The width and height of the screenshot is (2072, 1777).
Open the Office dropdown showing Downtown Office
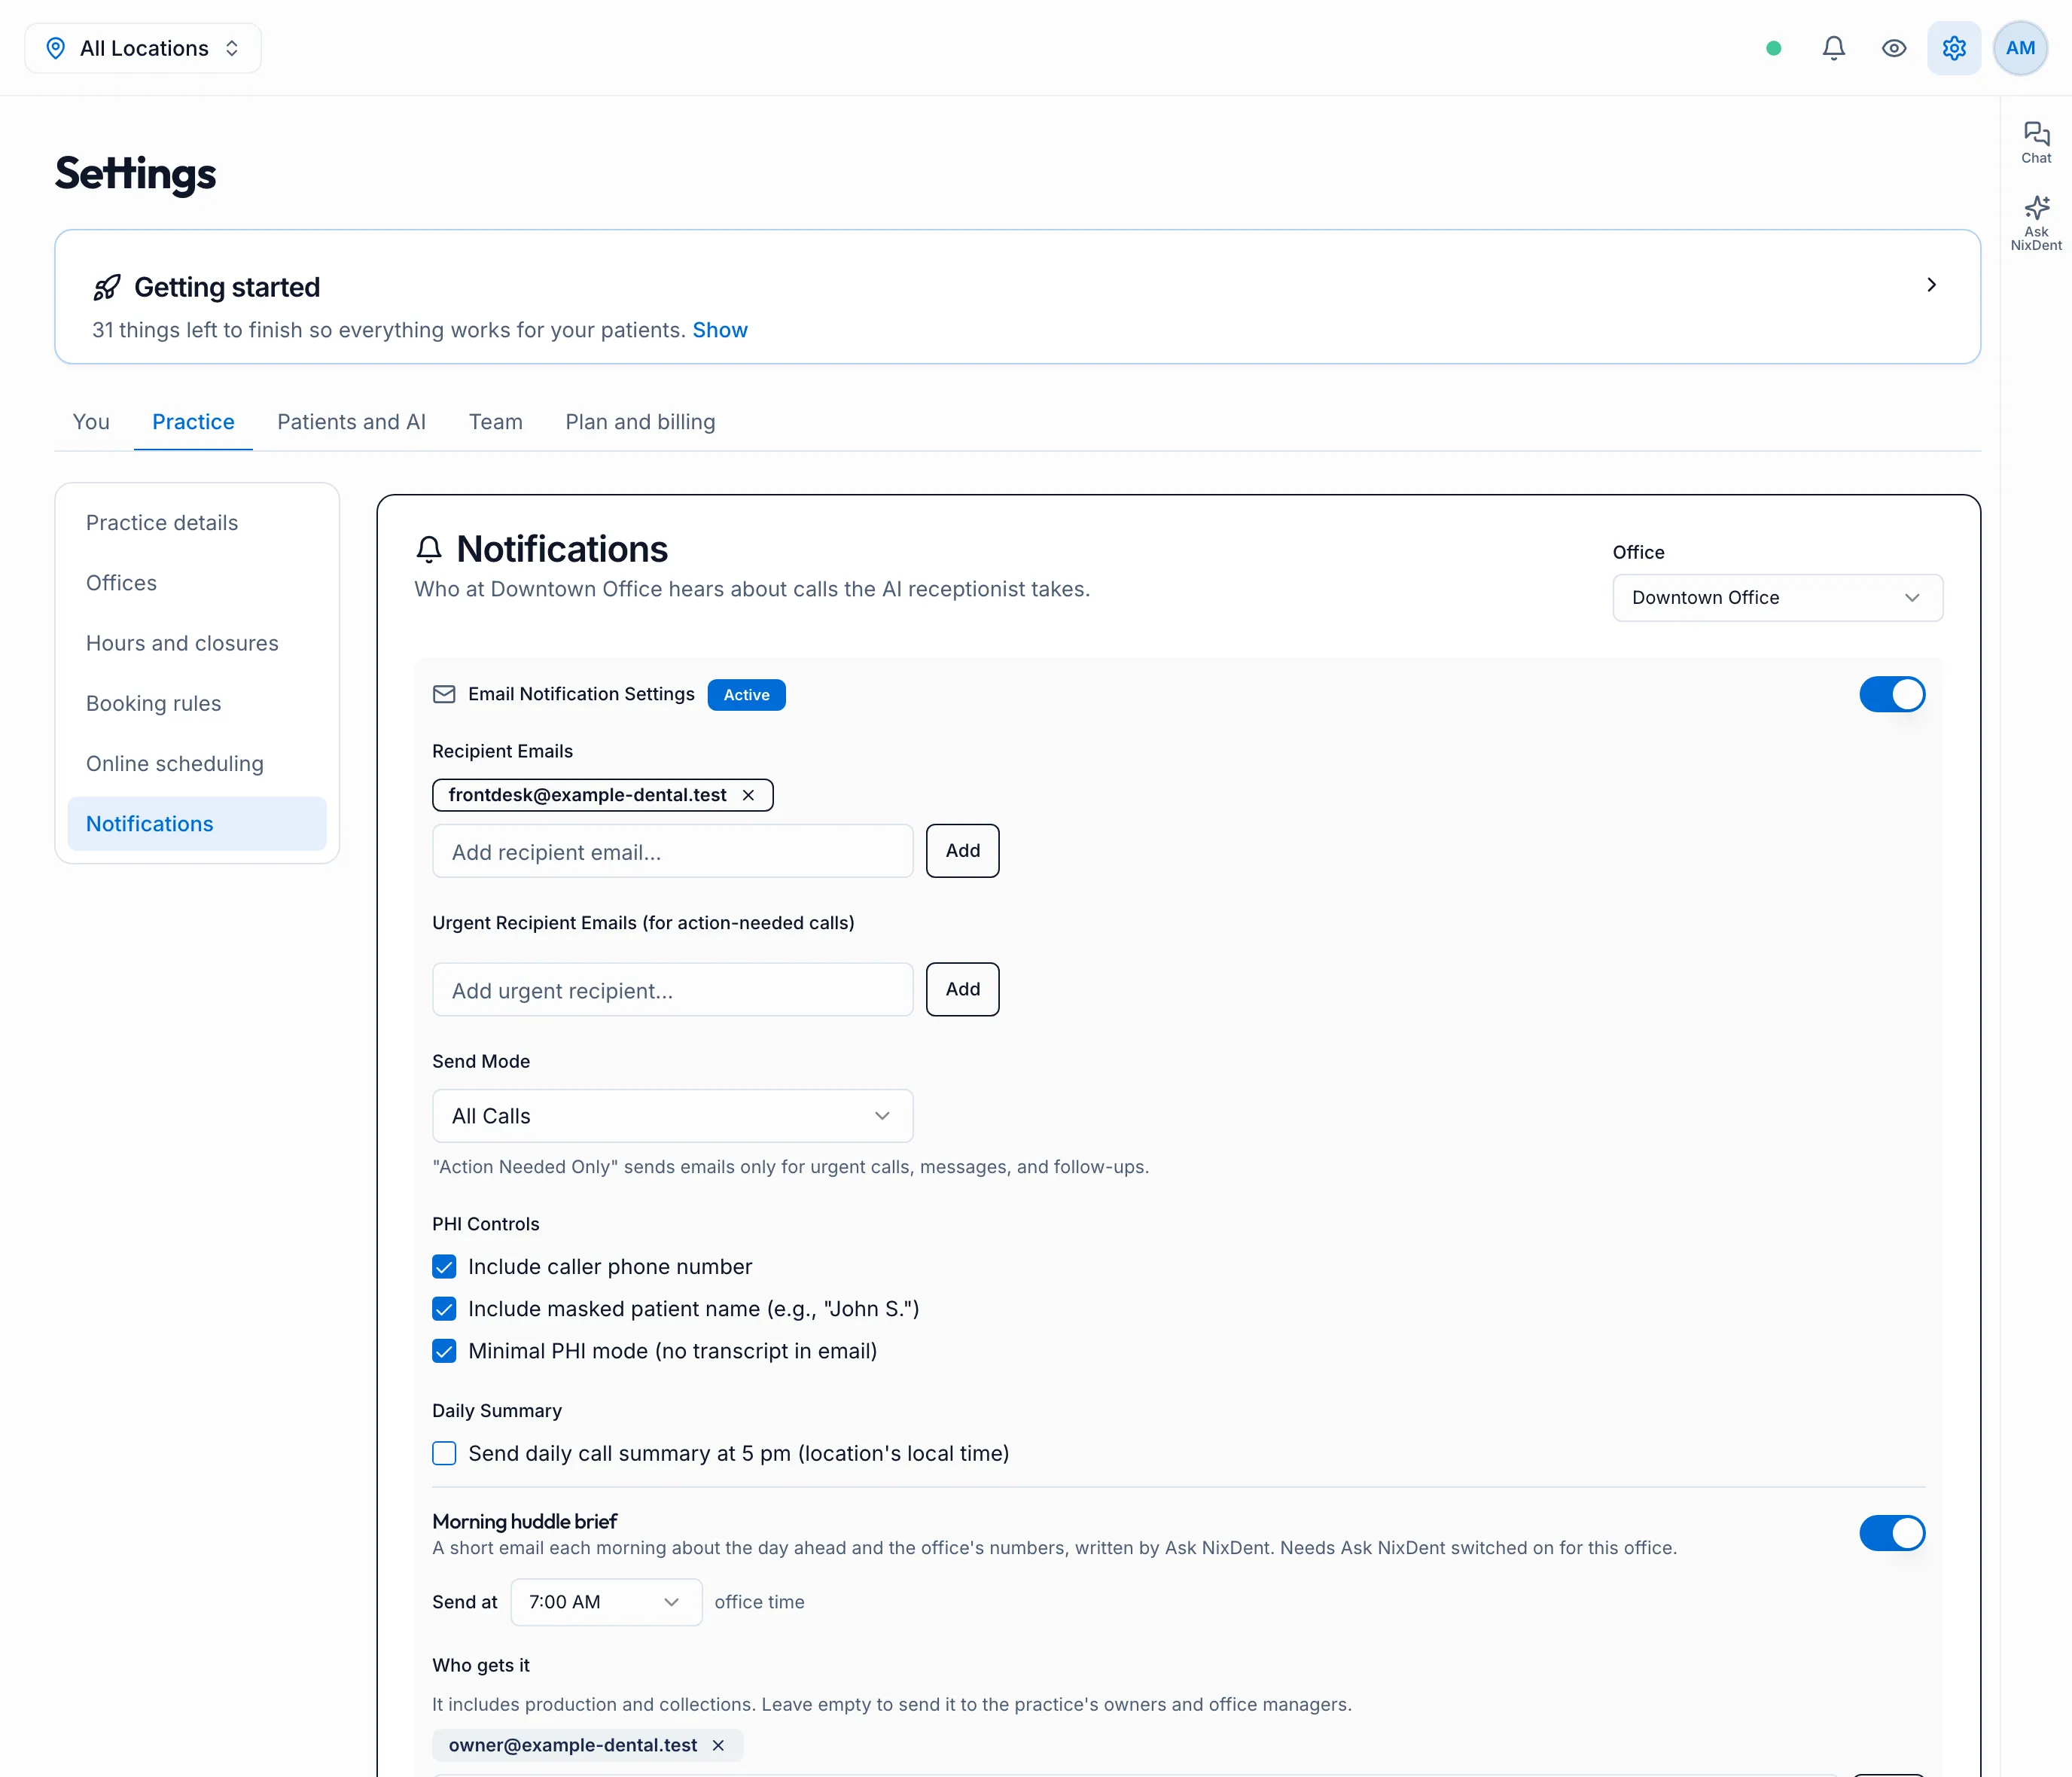pos(1777,597)
